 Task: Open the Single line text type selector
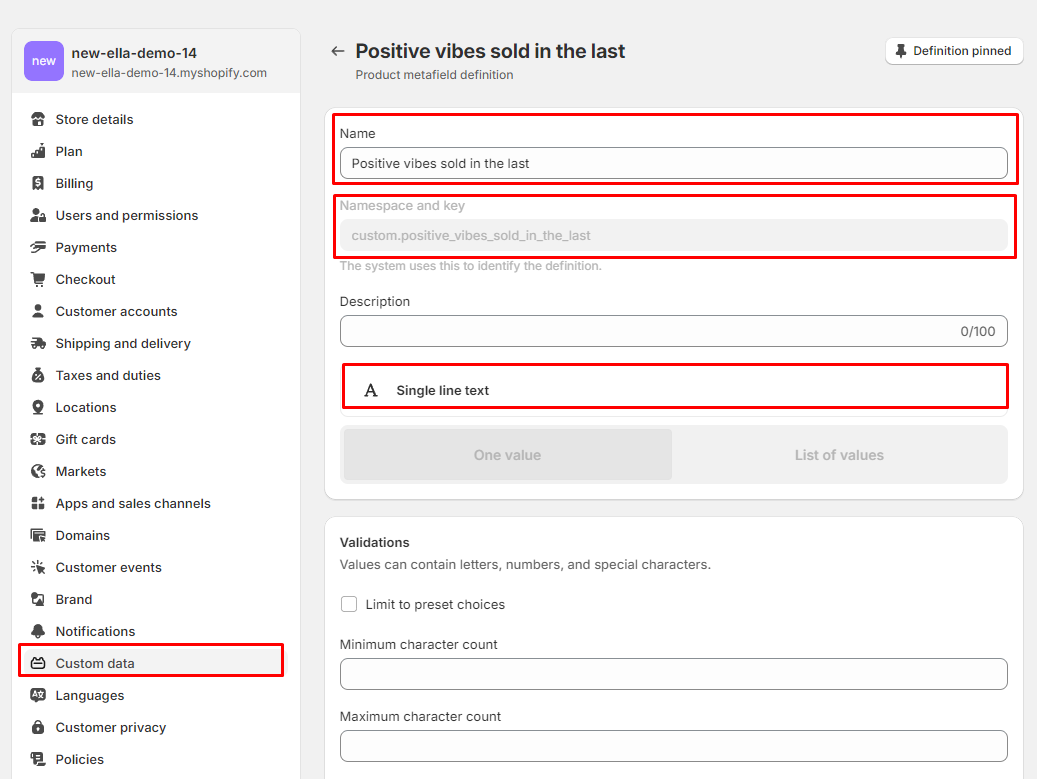(675, 390)
